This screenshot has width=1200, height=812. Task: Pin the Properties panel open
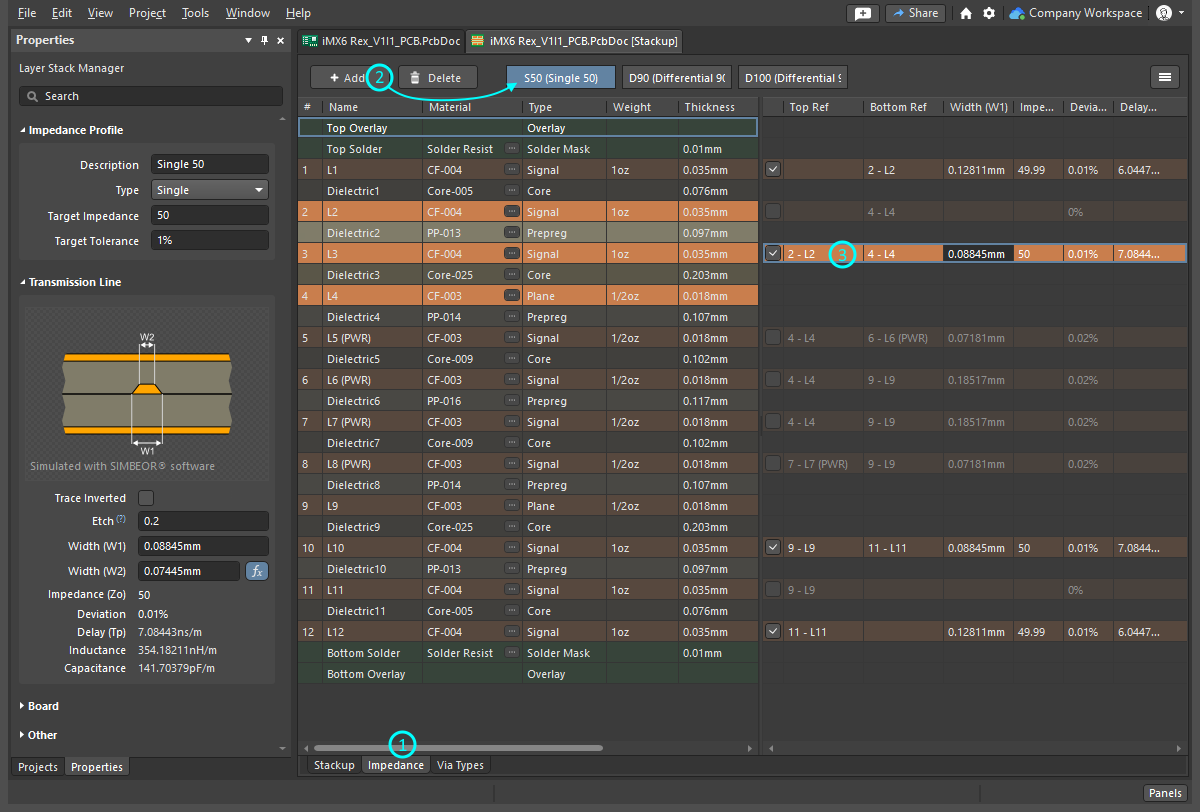264,40
